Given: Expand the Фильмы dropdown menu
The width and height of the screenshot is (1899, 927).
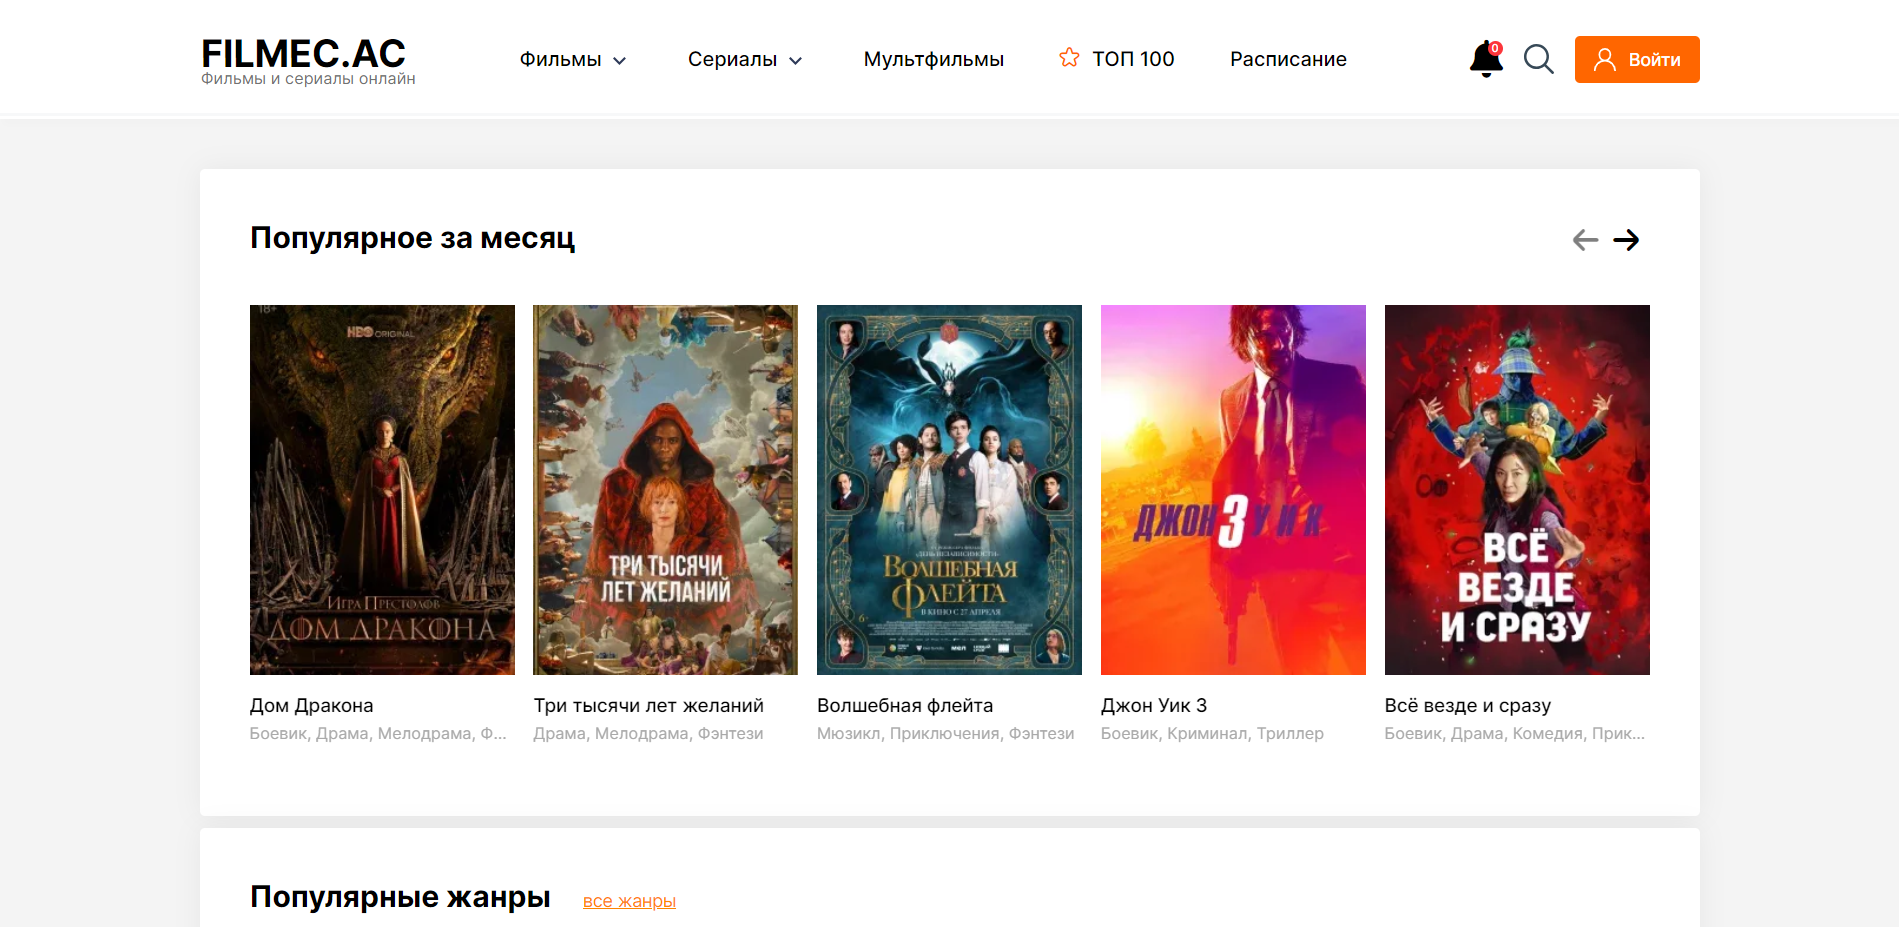Looking at the screenshot, I should pyautogui.click(x=572, y=59).
